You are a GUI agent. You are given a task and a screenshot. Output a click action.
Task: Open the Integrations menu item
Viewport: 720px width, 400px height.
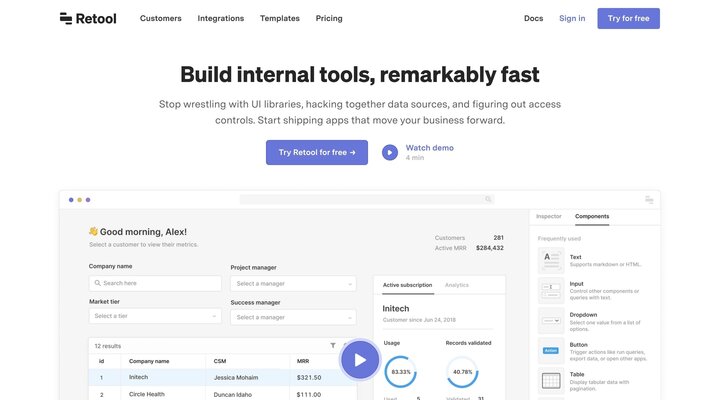coord(220,18)
